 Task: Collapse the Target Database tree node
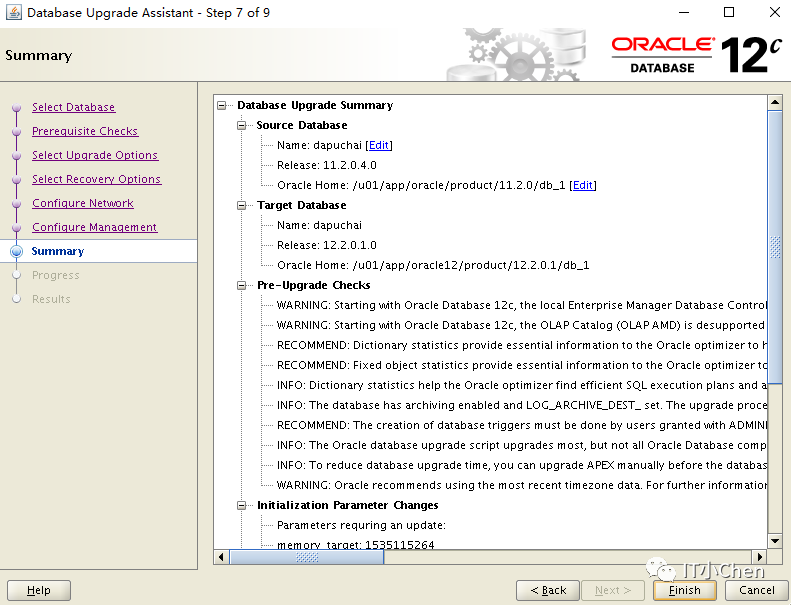(242, 205)
